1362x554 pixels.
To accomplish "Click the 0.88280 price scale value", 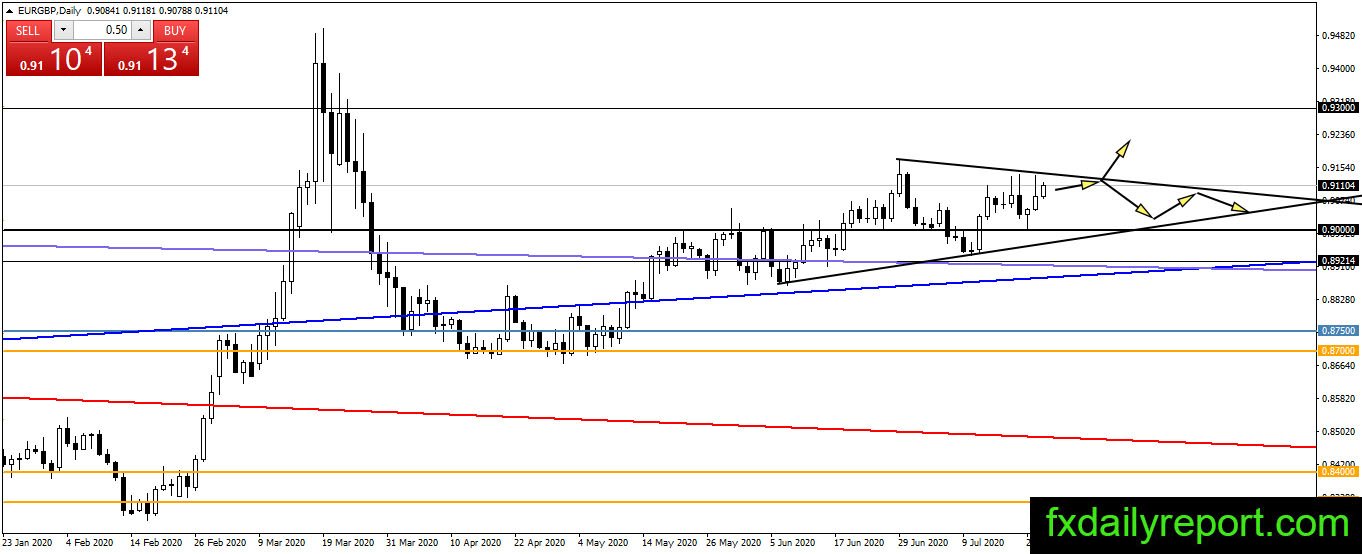I will coord(1338,299).
